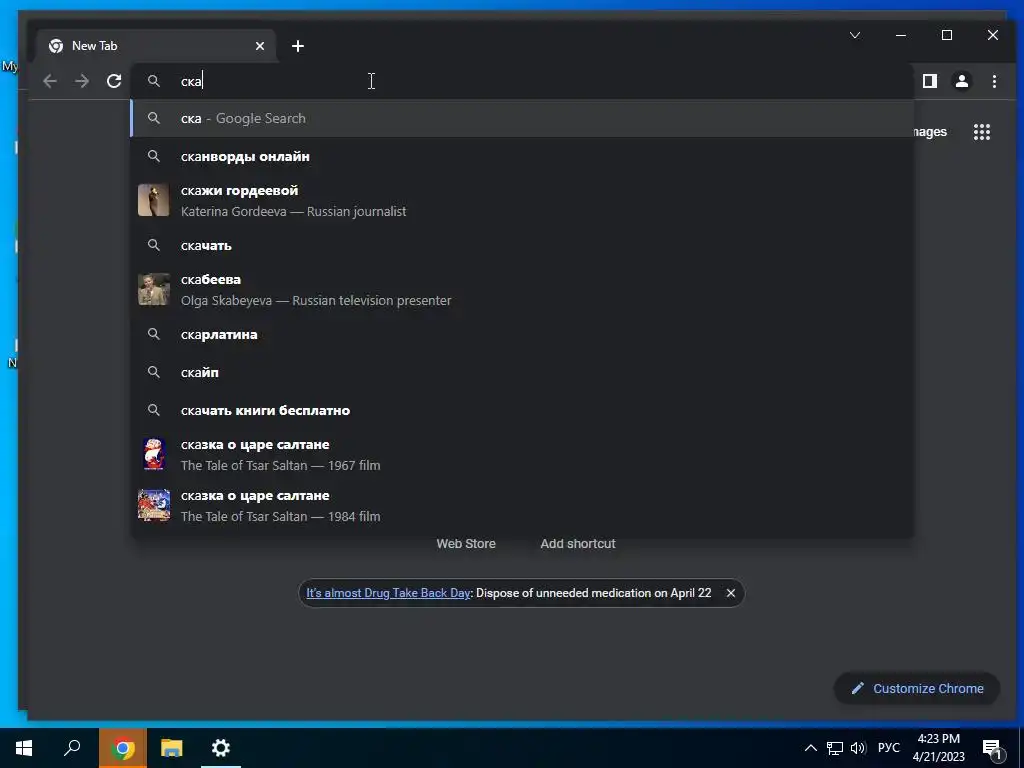Viewport: 1024px width, 768px height.
Task: Show hidden tray icons chevron
Action: (x=810, y=748)
